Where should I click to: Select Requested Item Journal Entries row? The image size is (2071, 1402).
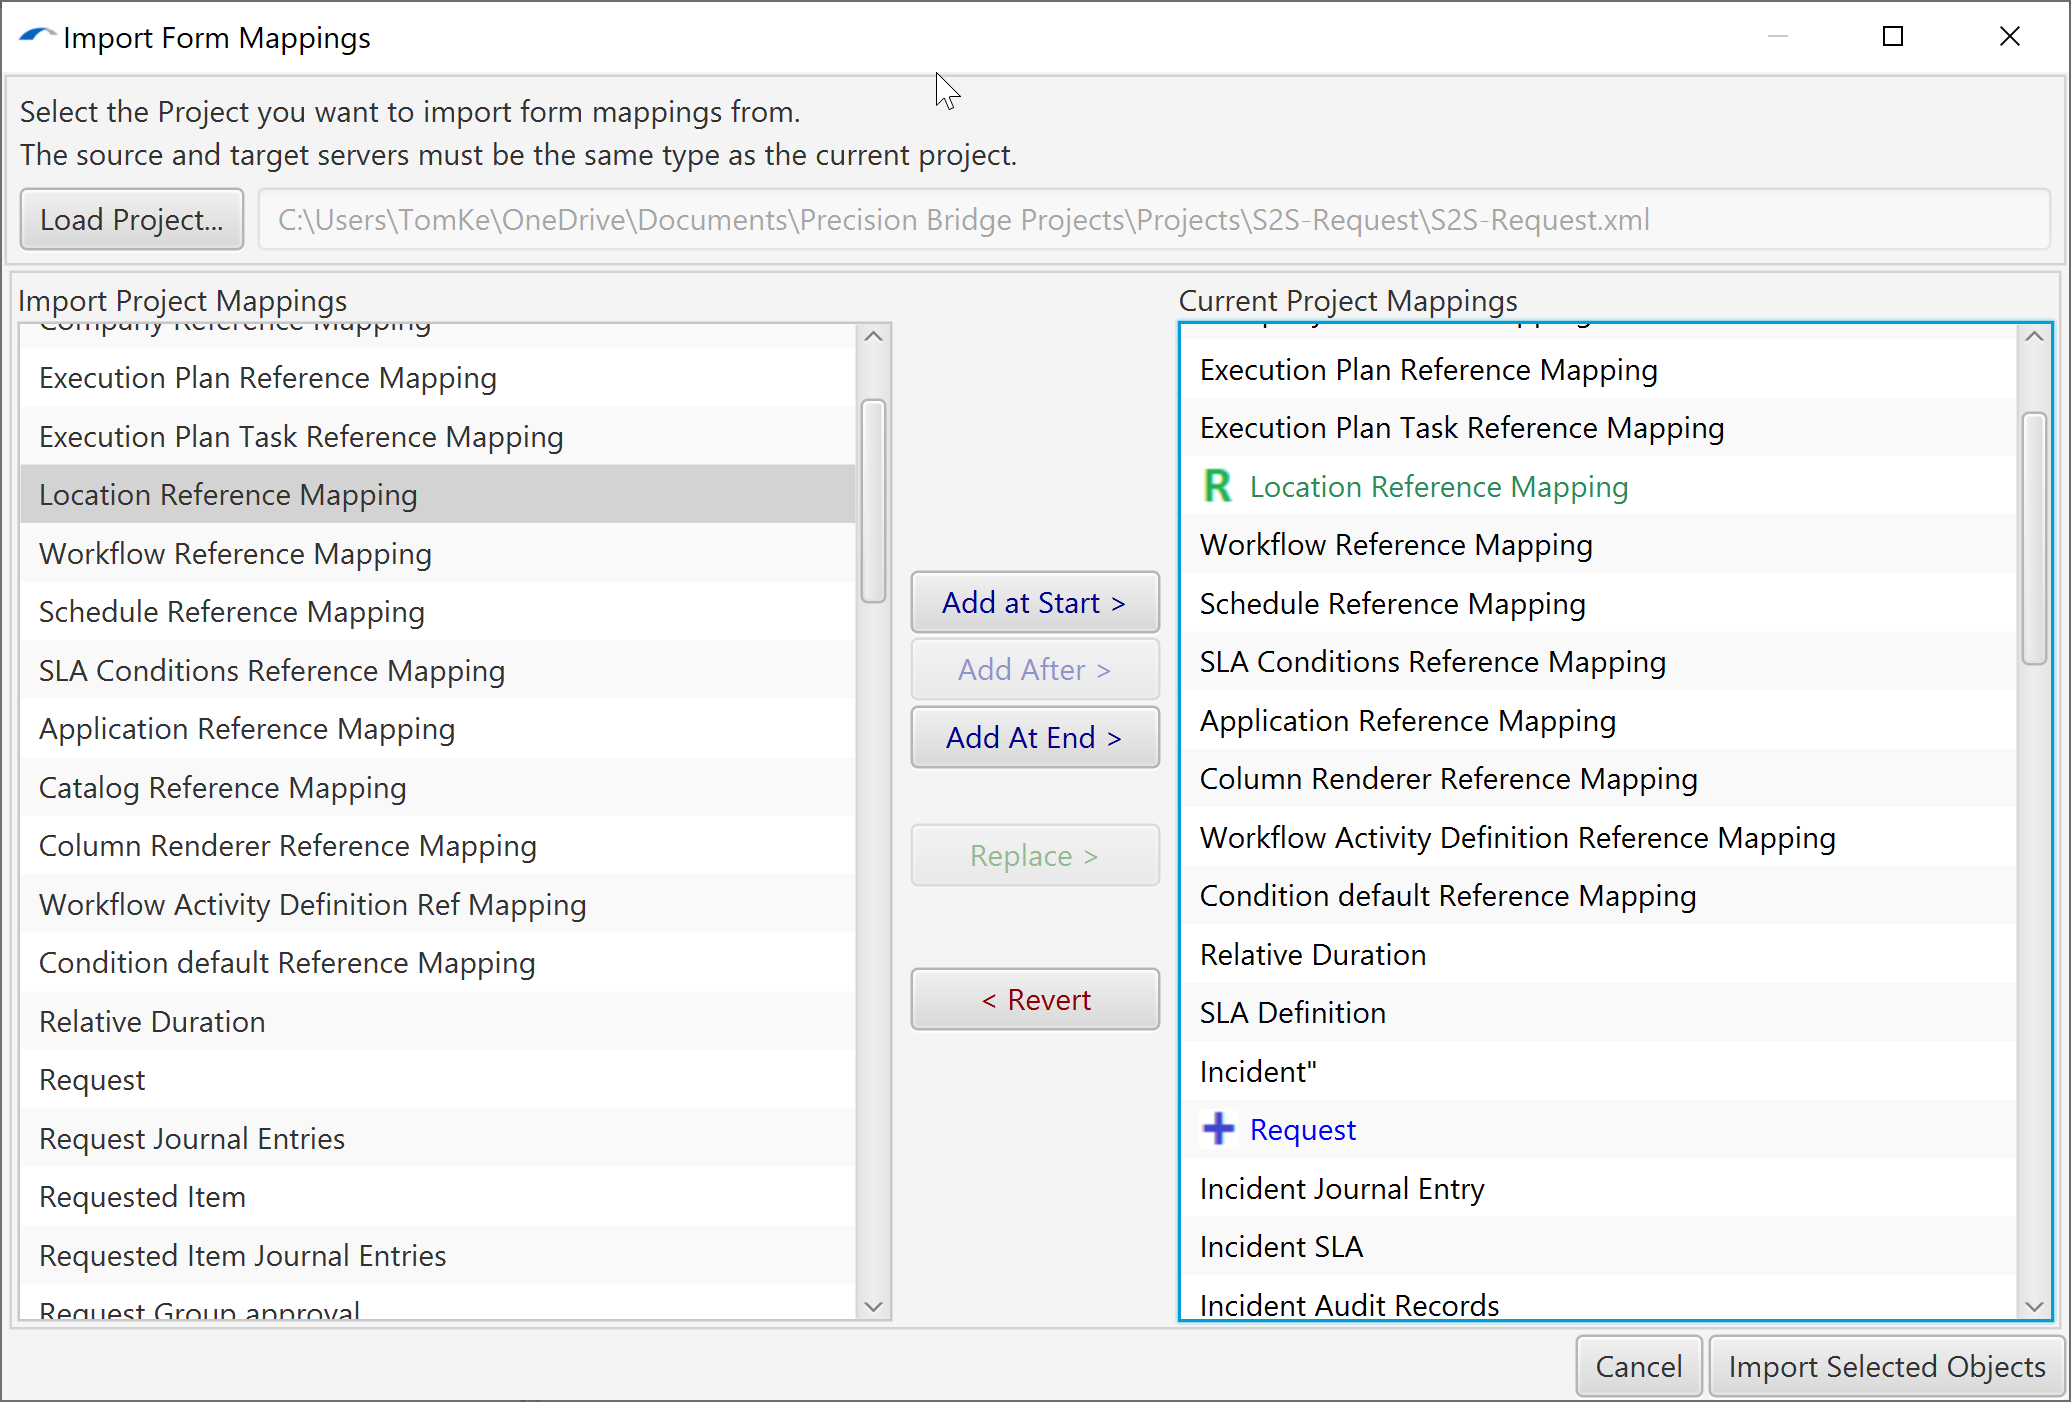tap(438, 1255)
